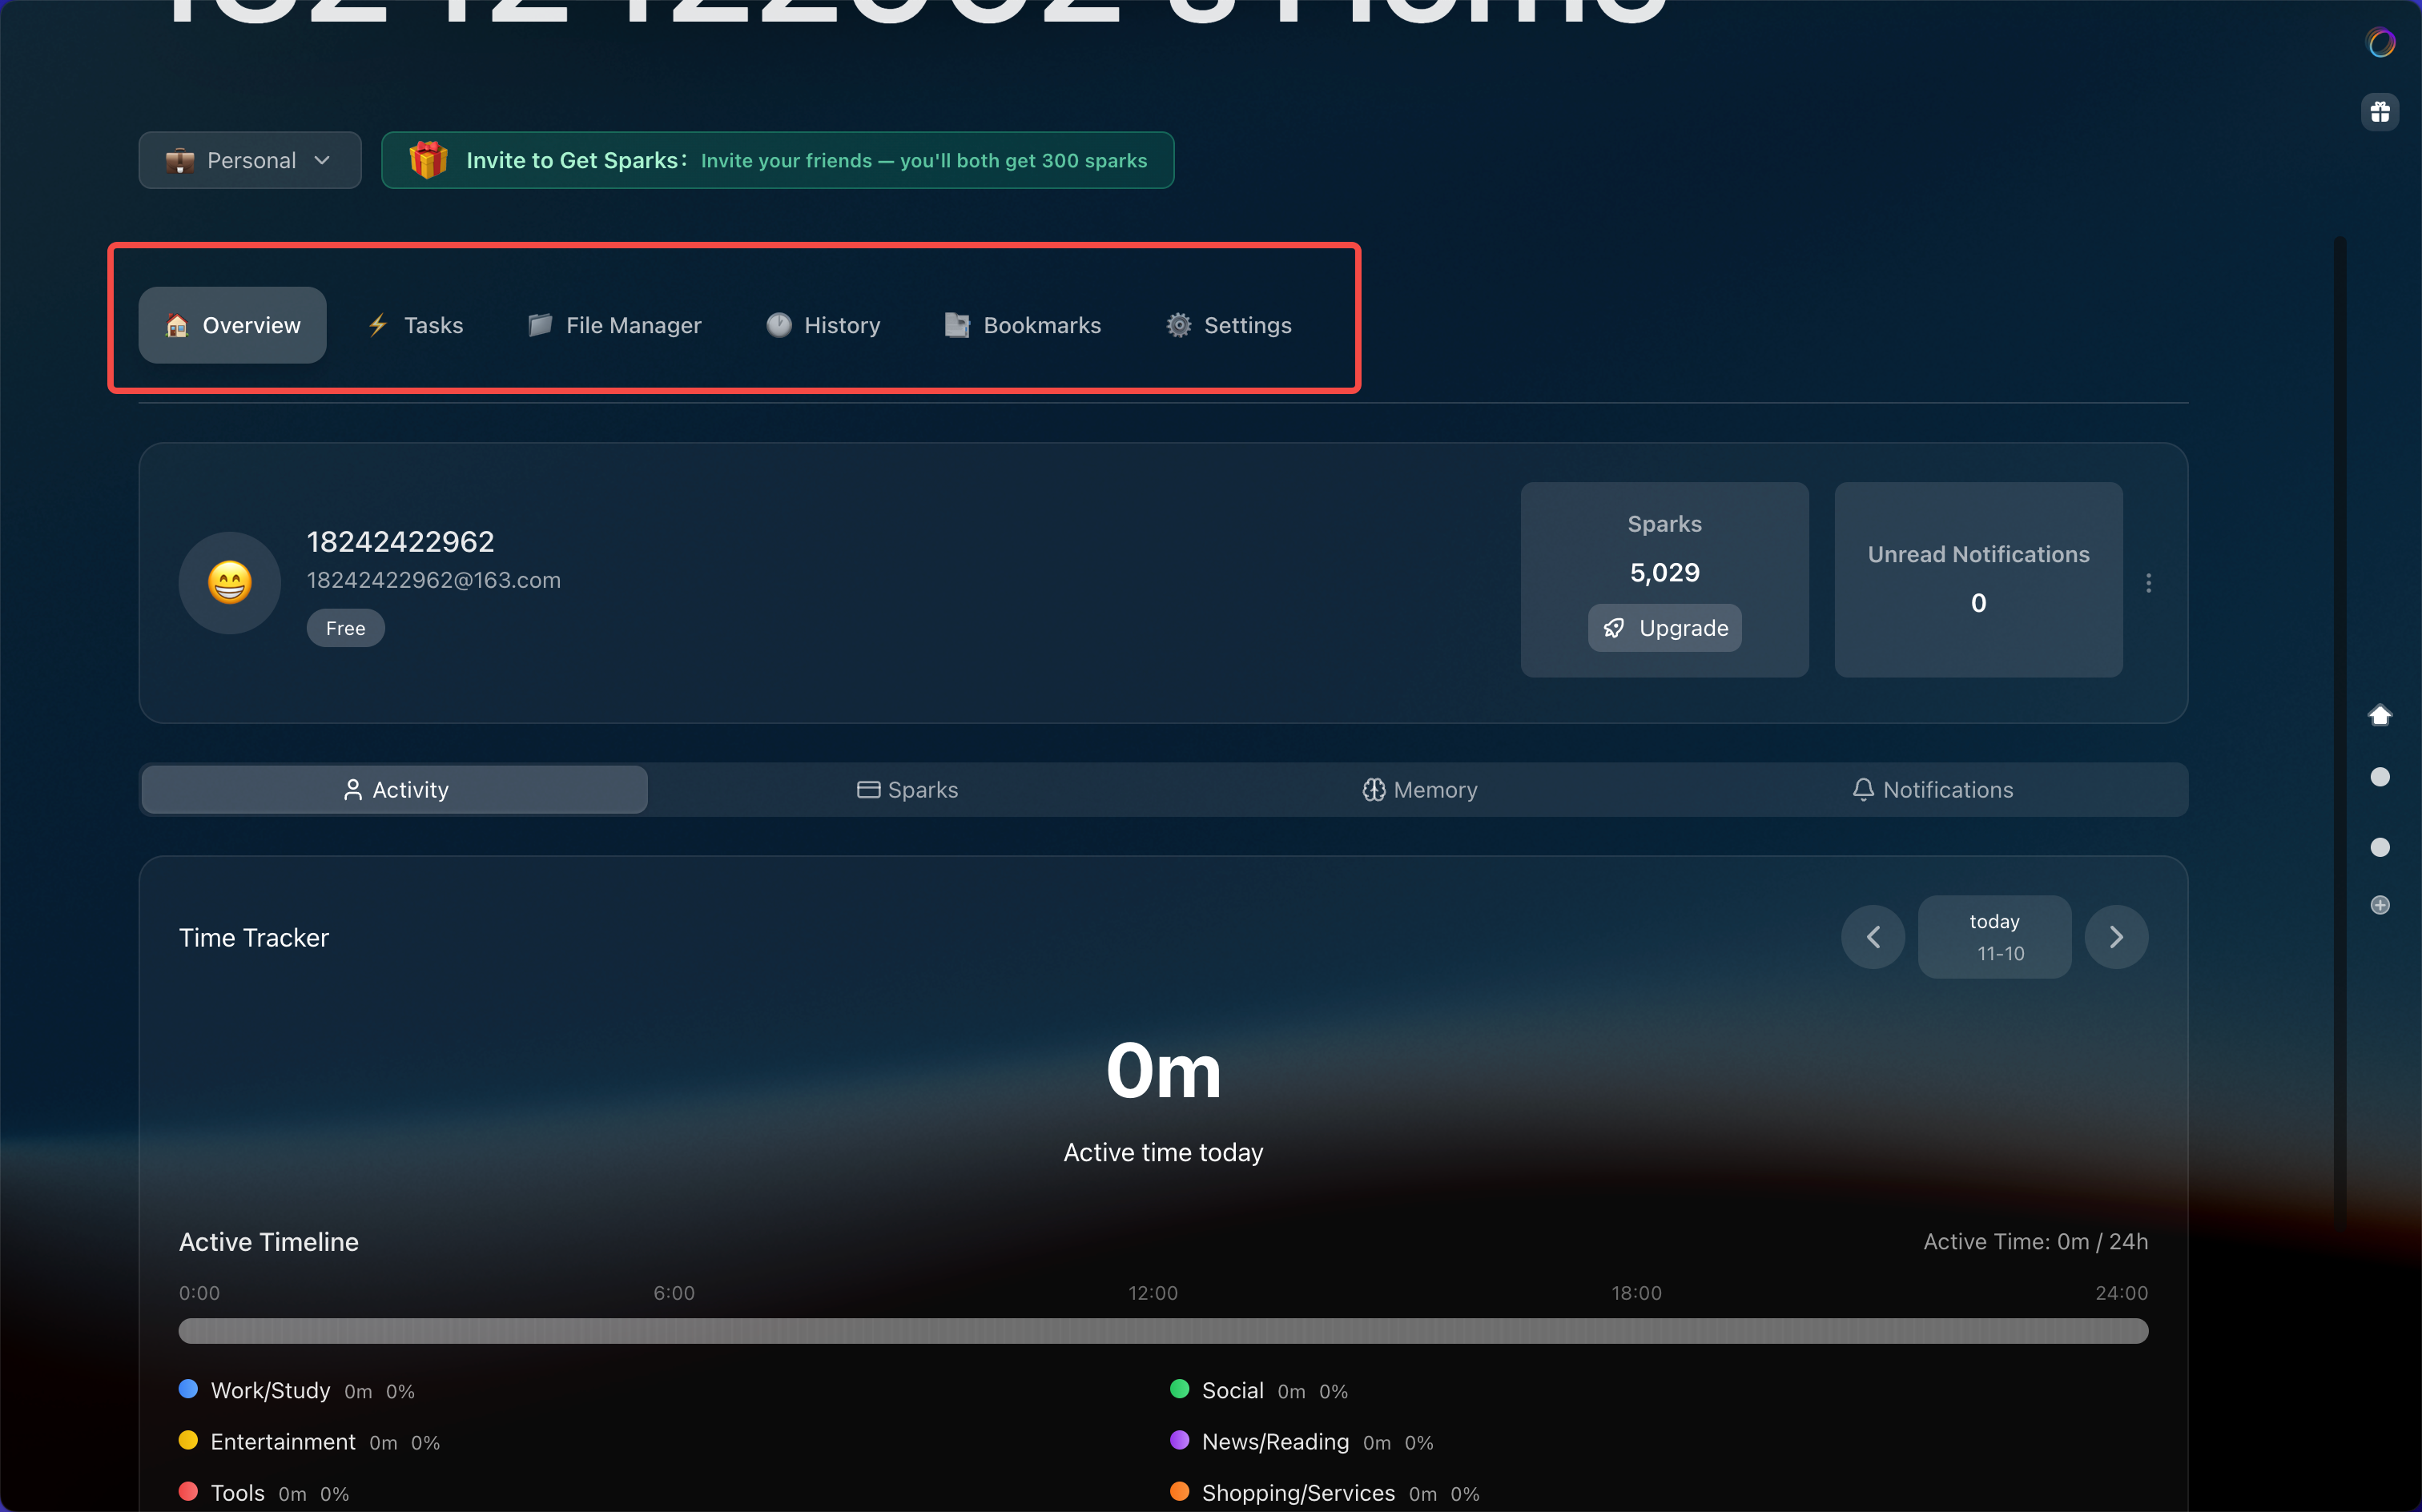Viewport: 2422px width, 1512px height.
Task: Expand the Personal workspace dropdown
Action: point(250,160)
